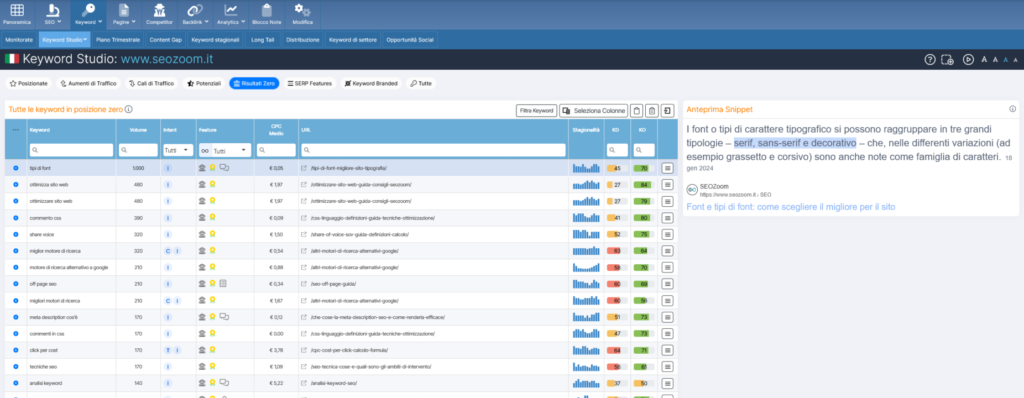Open external link icon for /seo-off-page-guida/
The image size is (1024, 398).
[x=303, y=284]
